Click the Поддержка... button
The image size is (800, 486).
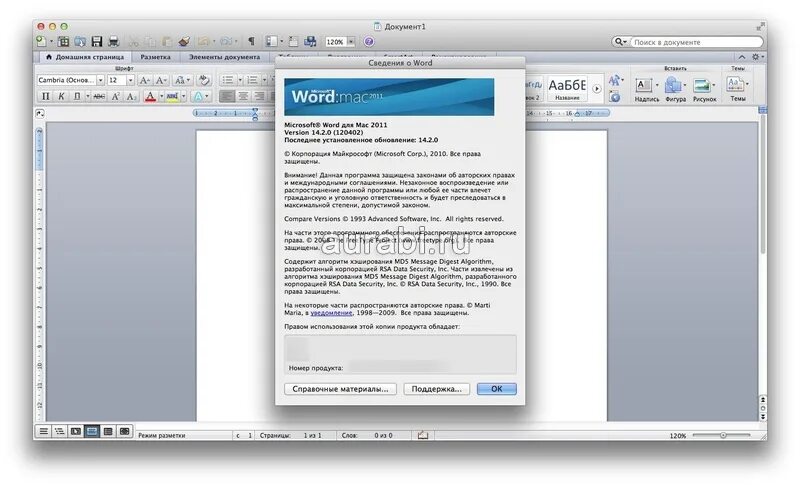tap(436, 389)
